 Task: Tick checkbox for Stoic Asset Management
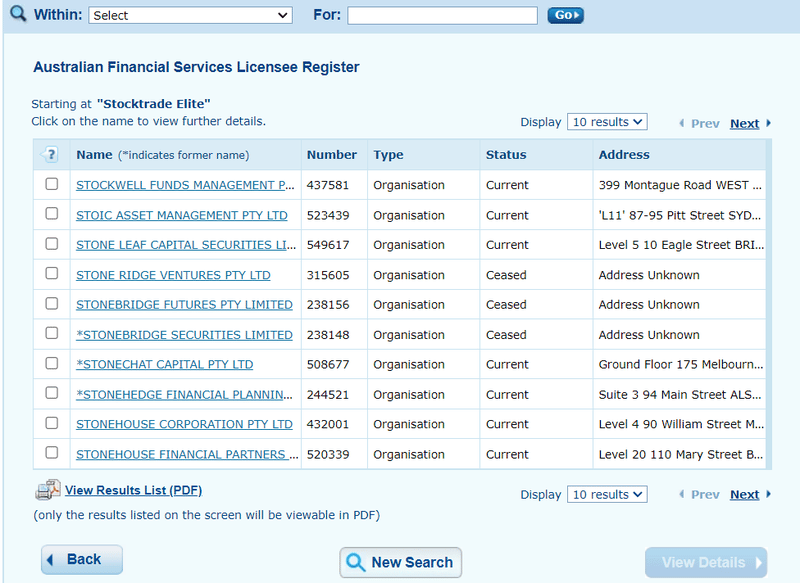coord(52,214)
